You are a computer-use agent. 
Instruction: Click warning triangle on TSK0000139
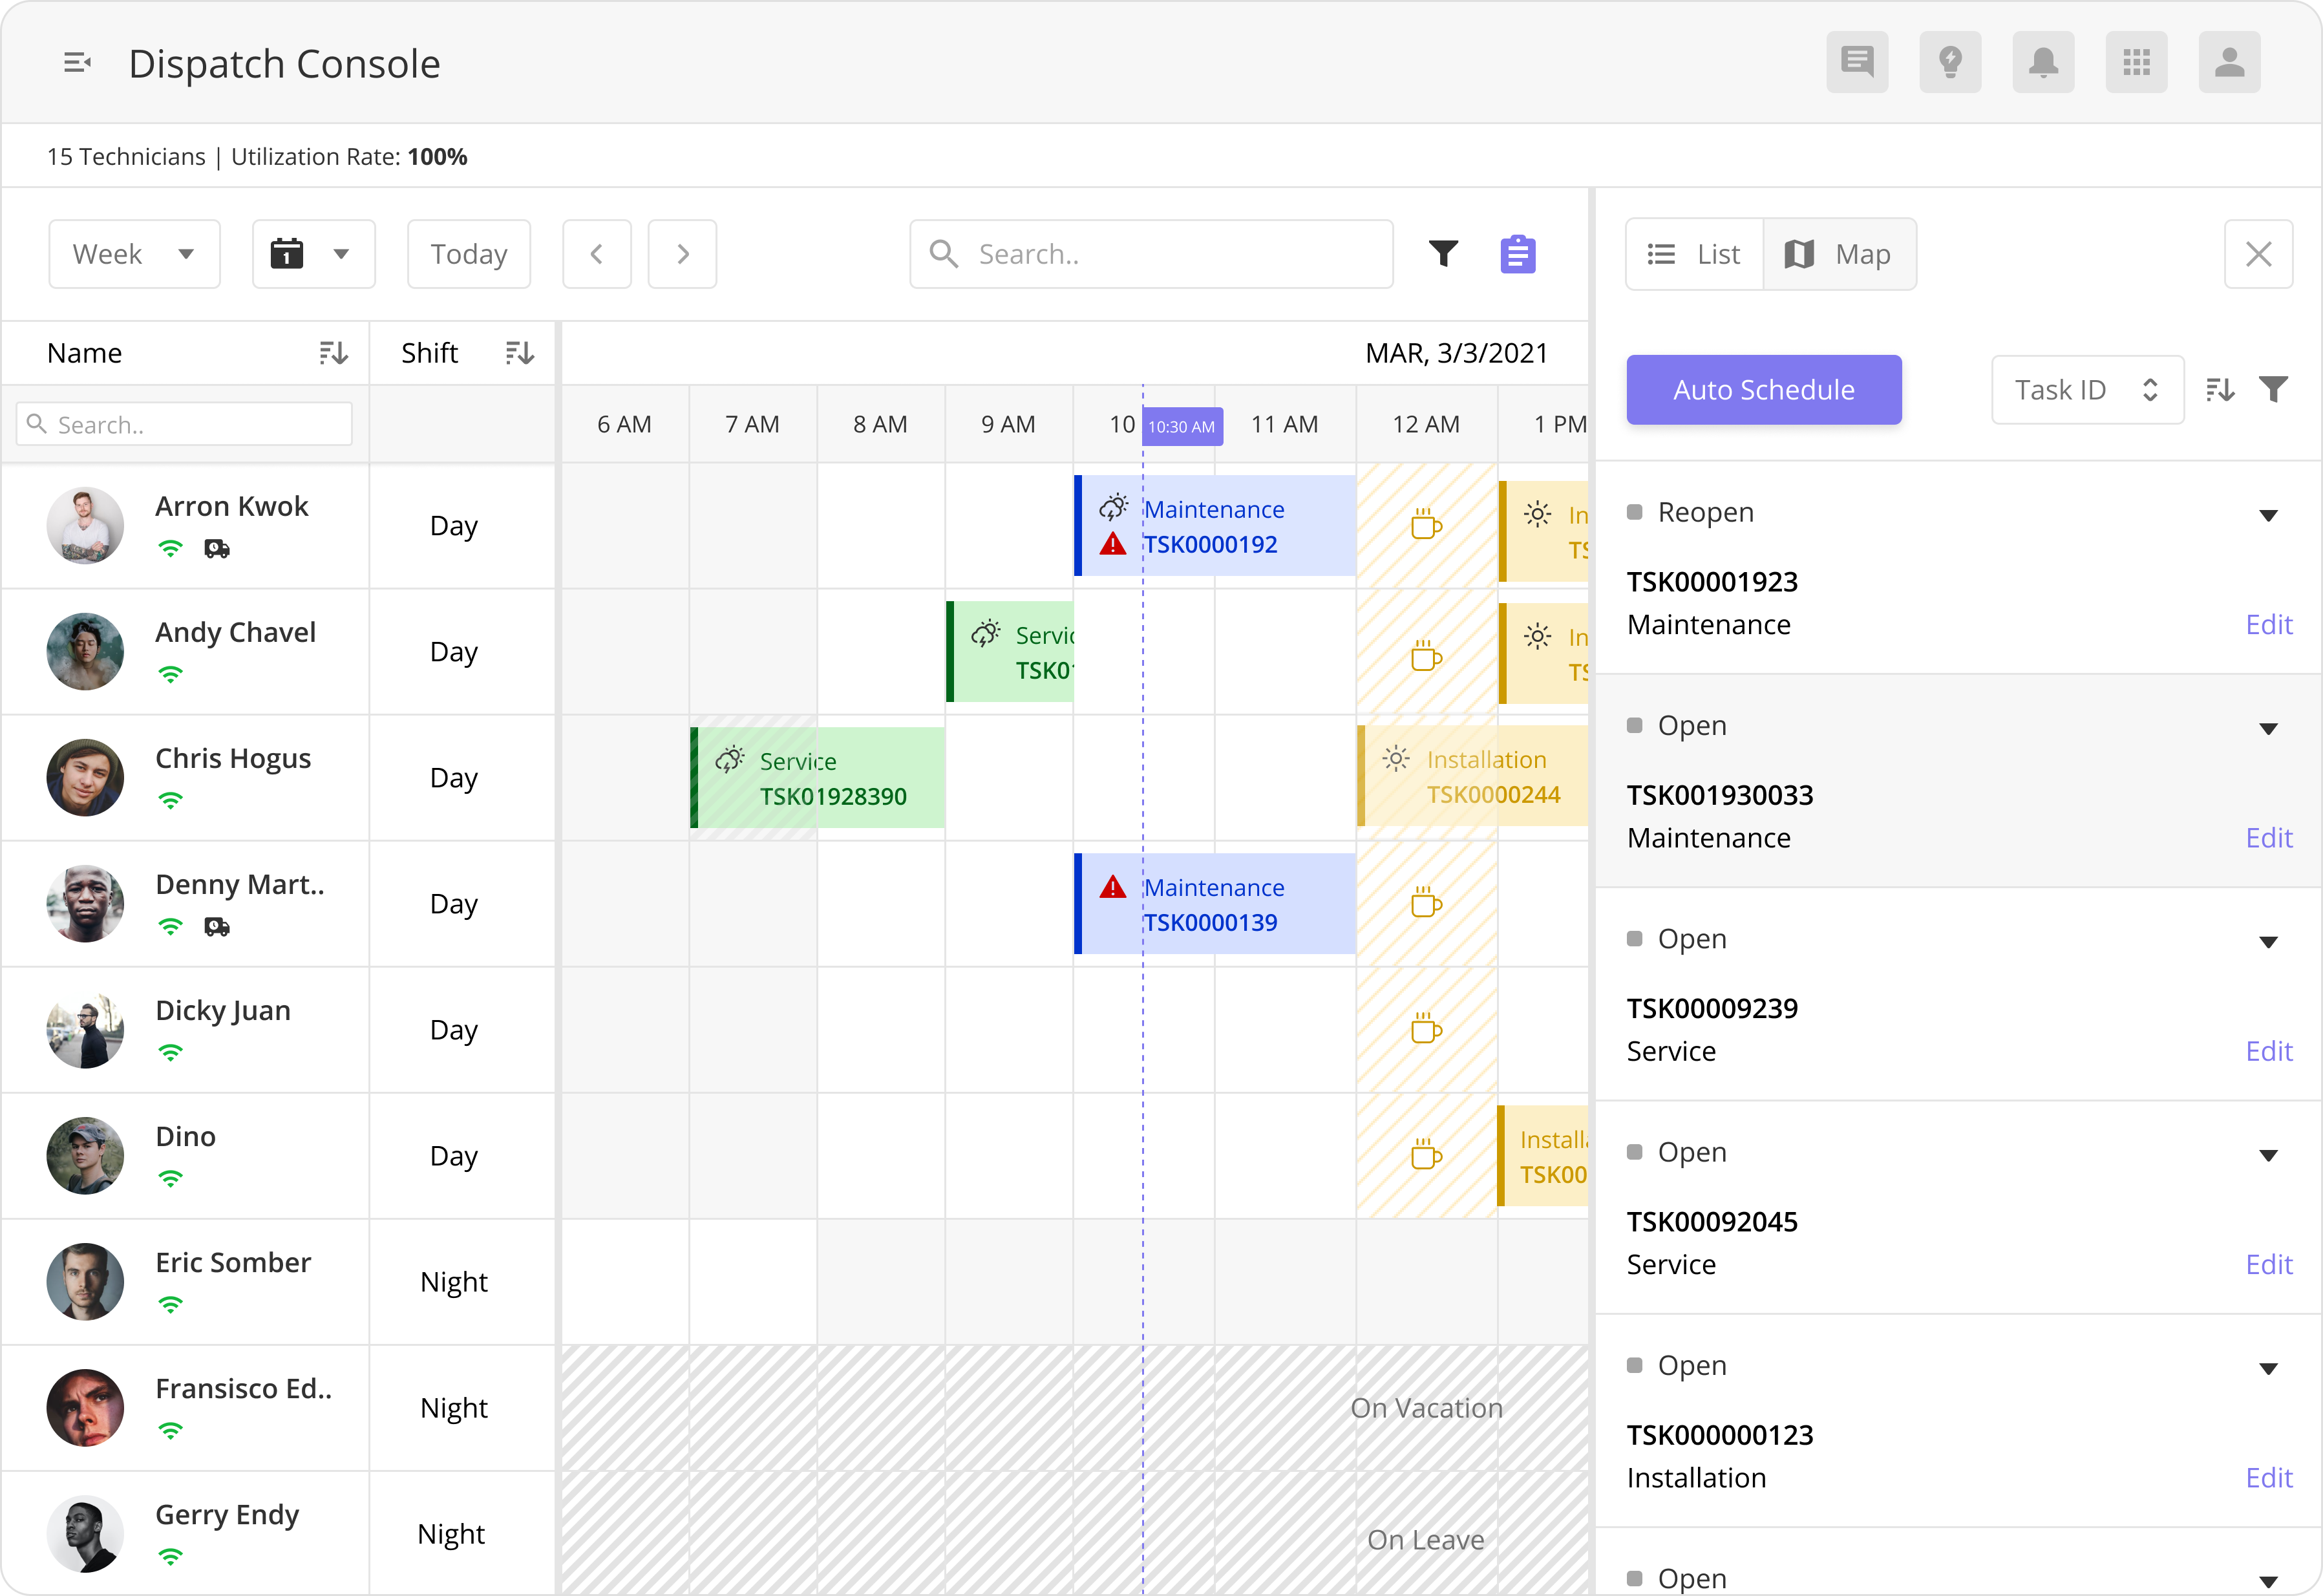point(1113,887)
